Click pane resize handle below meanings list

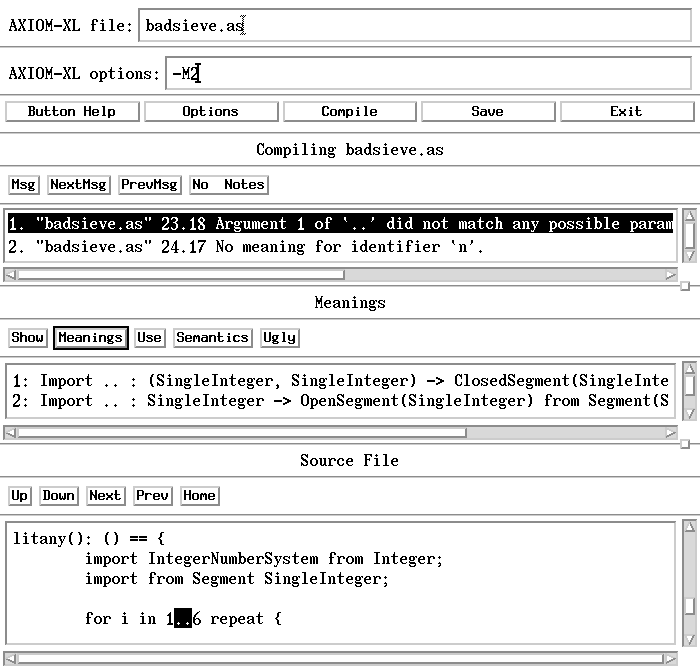pos(685,444)
